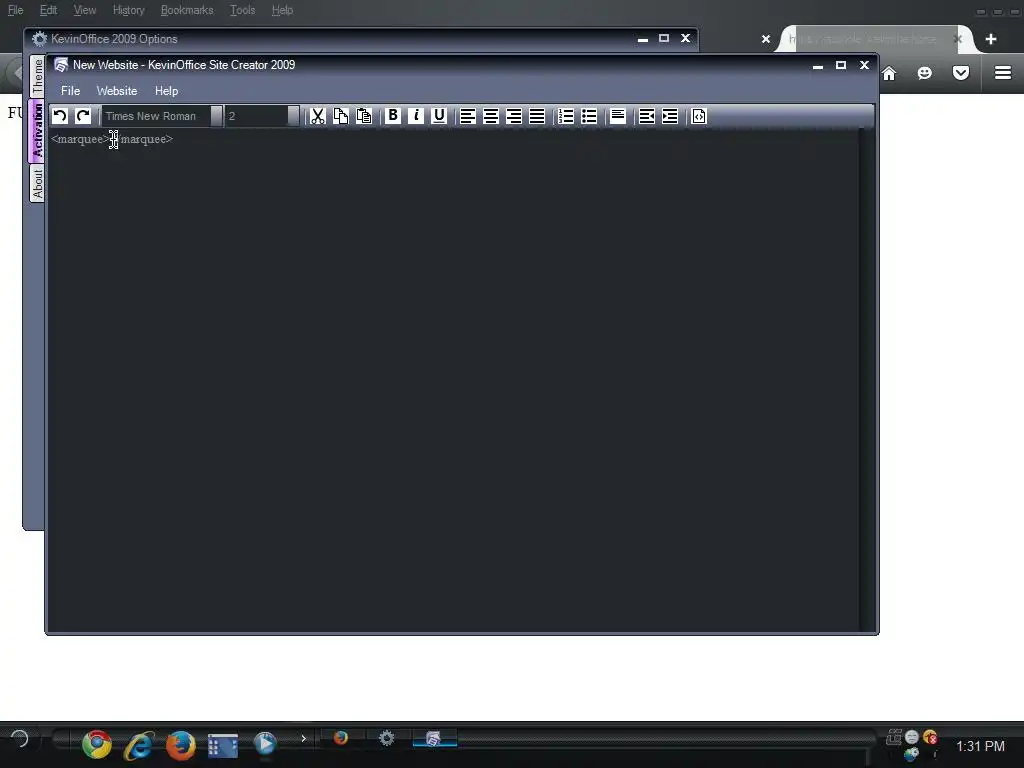This screenshot has width=1024, height=768.
Task: Insert a numbered list
Action: 566,116
